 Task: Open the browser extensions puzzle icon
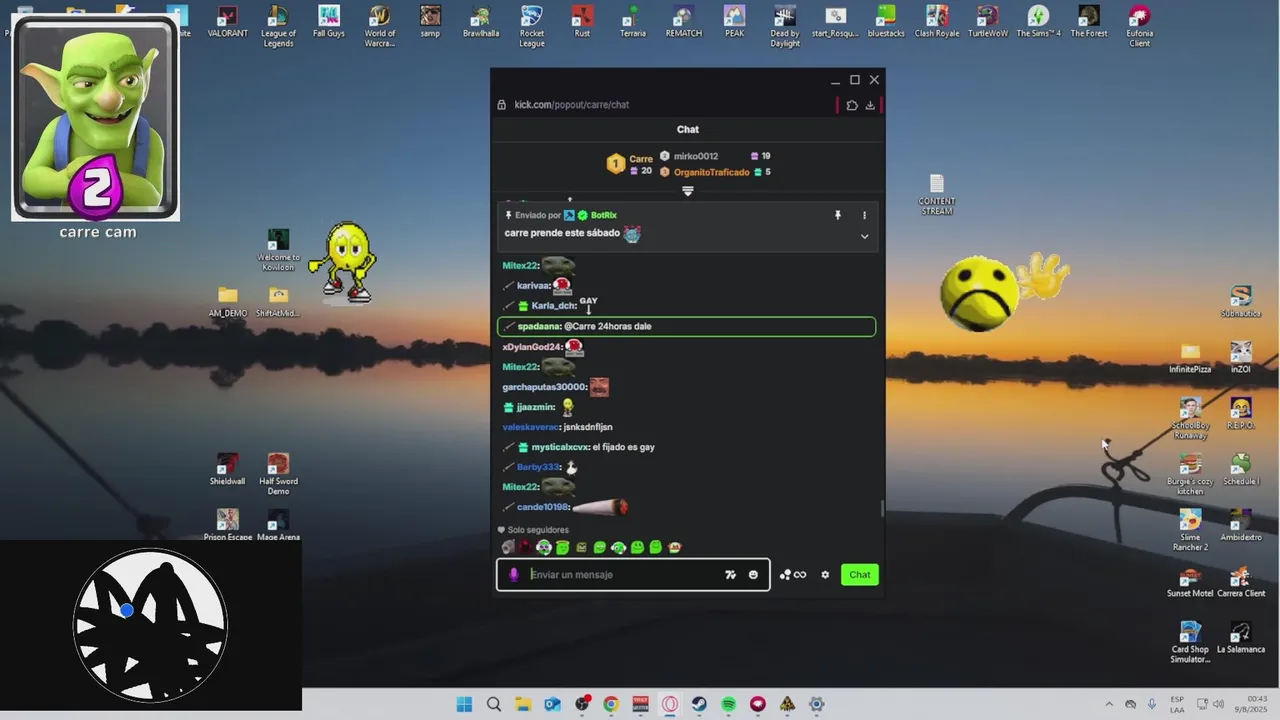point(852,105)
